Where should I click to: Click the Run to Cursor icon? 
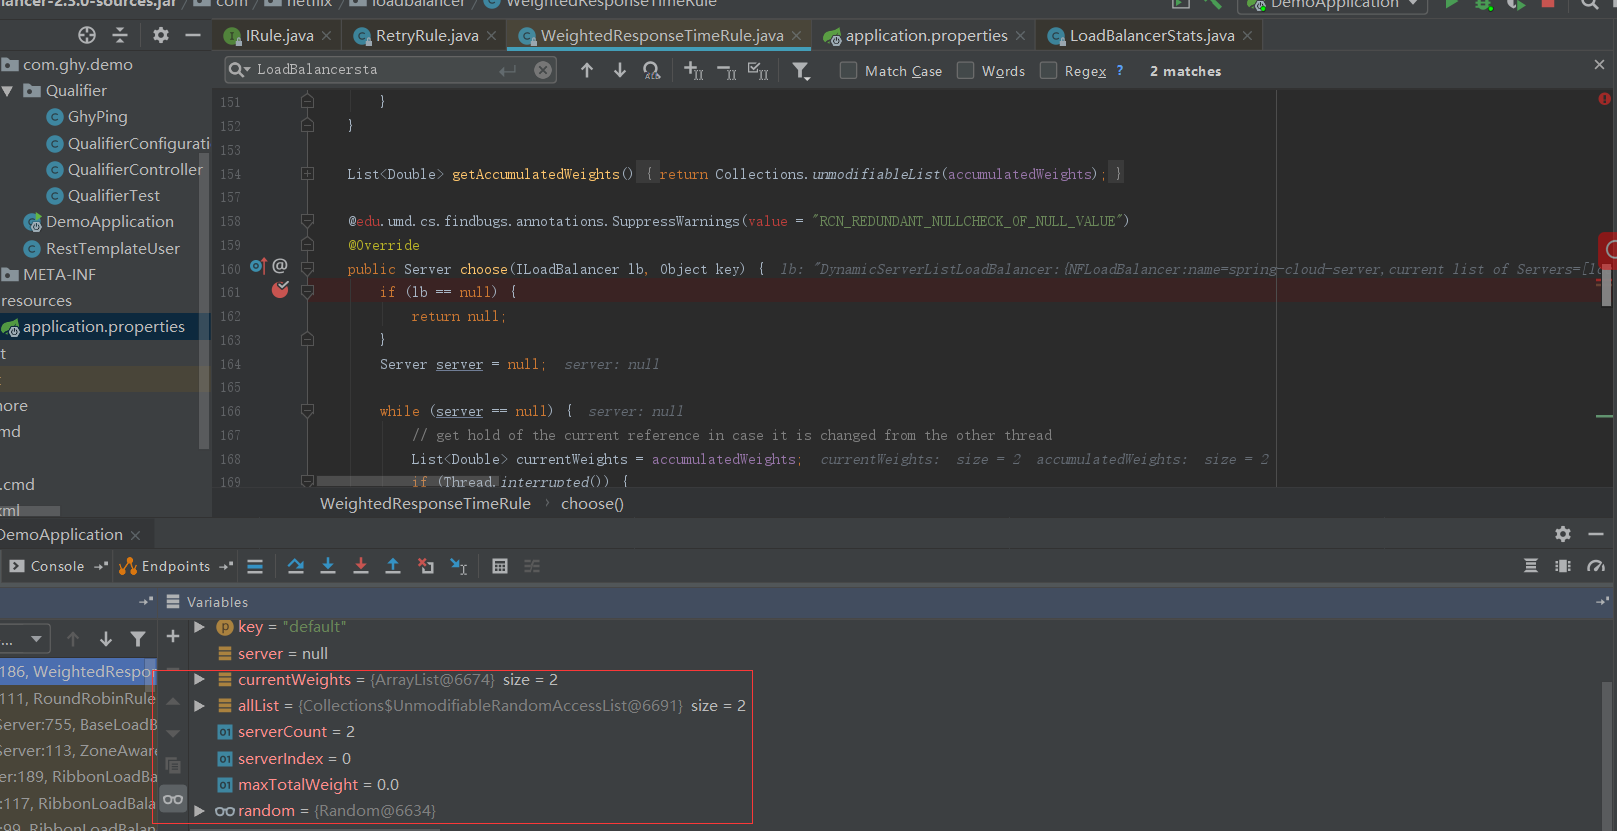459,566
